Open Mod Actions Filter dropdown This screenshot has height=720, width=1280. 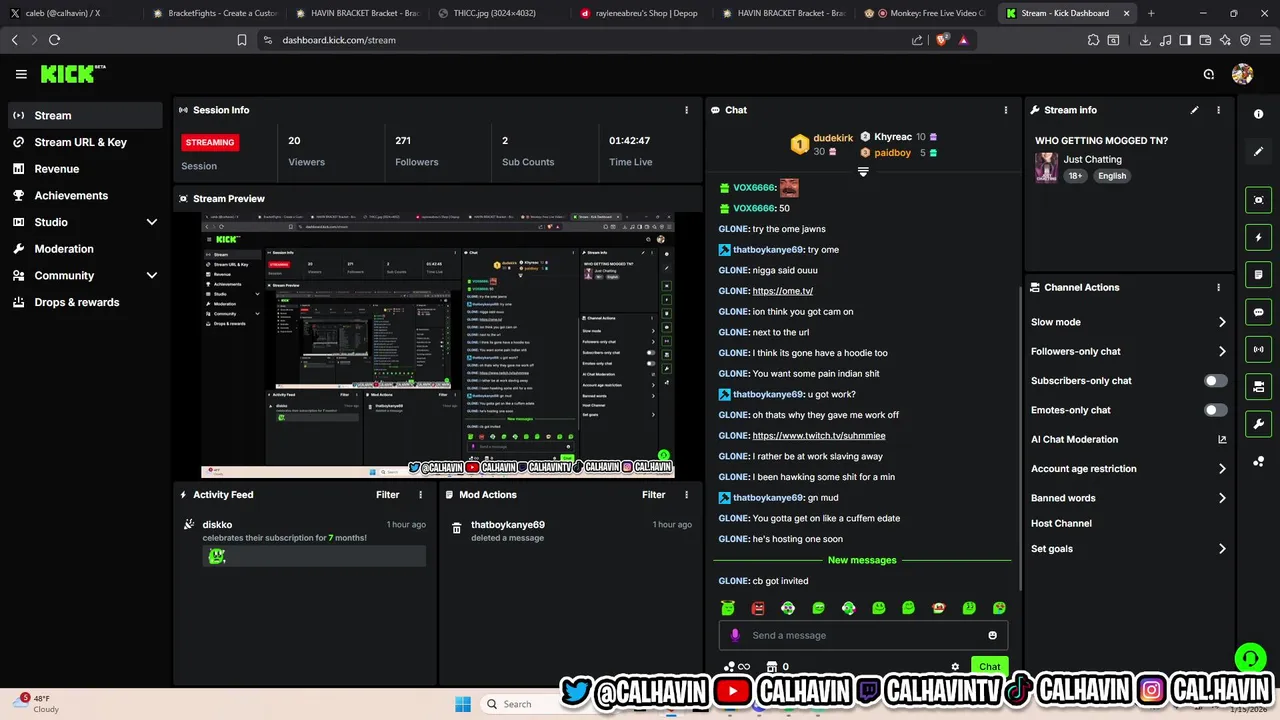[x=653, y=495]
